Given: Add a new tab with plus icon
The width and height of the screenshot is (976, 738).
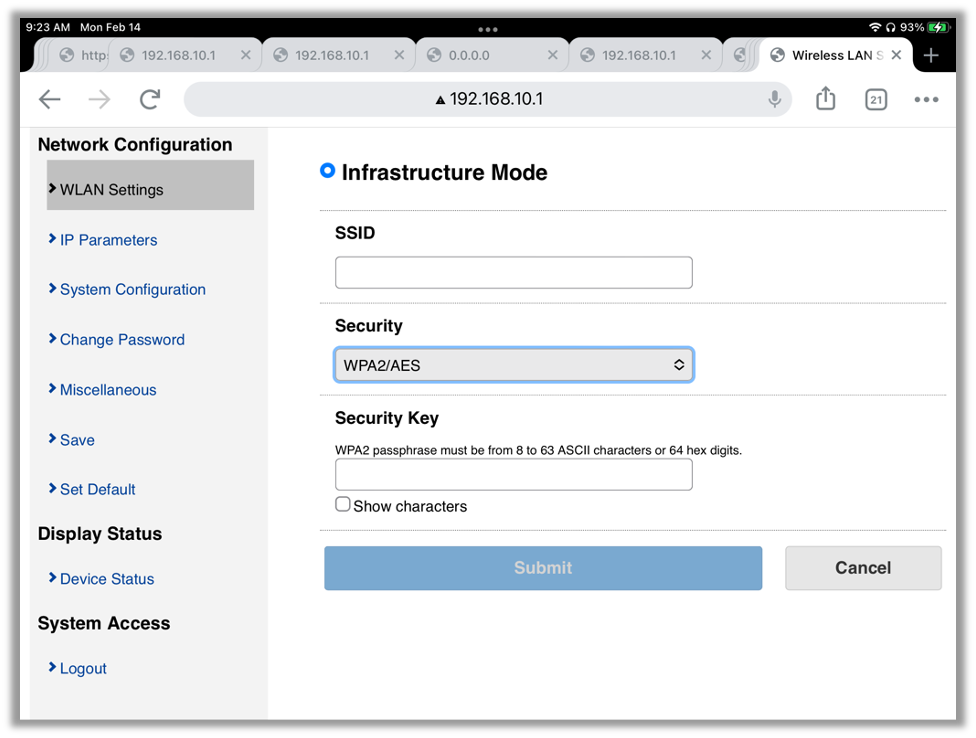Looking at the screenshot, I should tap(931, 56).
